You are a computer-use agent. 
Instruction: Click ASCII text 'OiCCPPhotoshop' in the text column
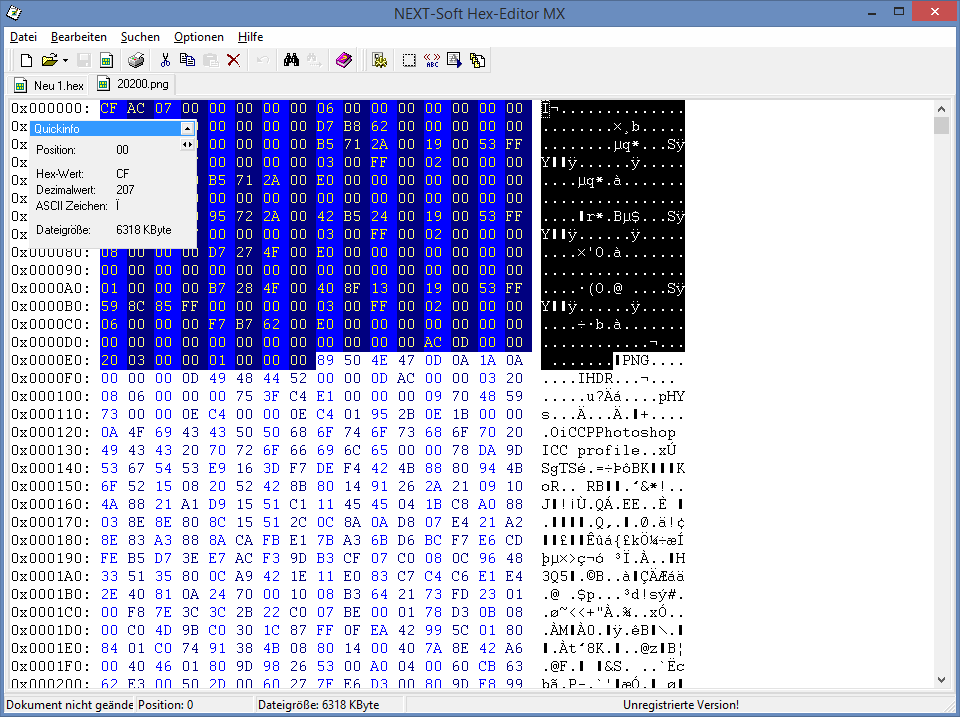(613, 432)
